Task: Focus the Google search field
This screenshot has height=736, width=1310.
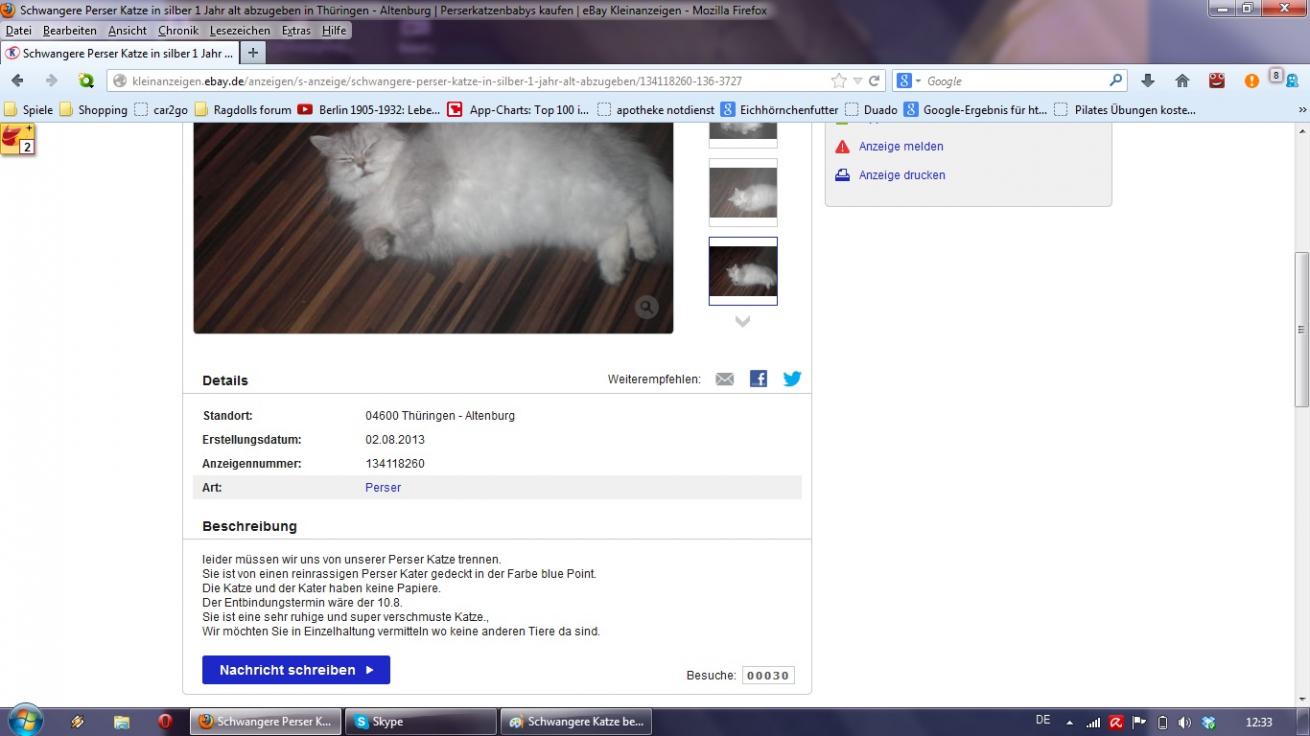Action: pos(1015,81)
